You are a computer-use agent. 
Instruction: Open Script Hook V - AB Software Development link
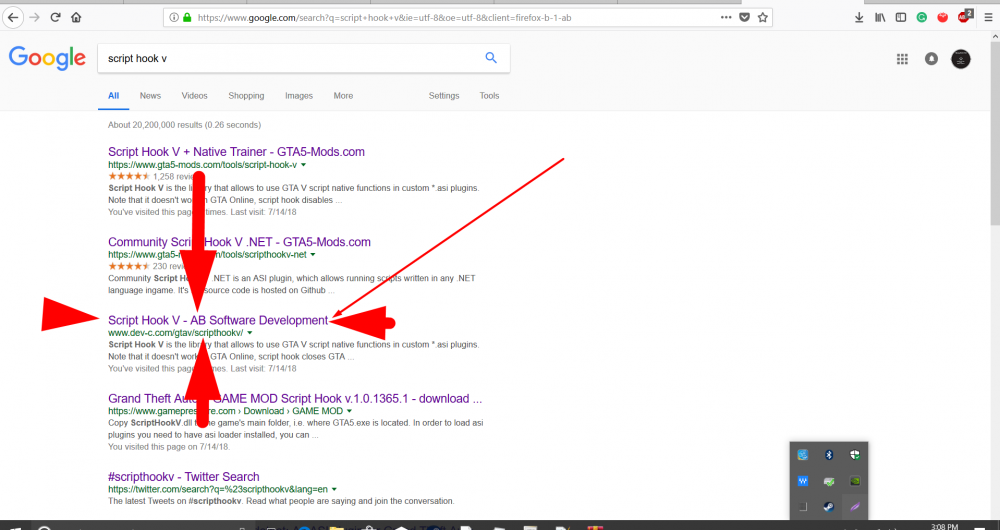(x=217, y=320)
